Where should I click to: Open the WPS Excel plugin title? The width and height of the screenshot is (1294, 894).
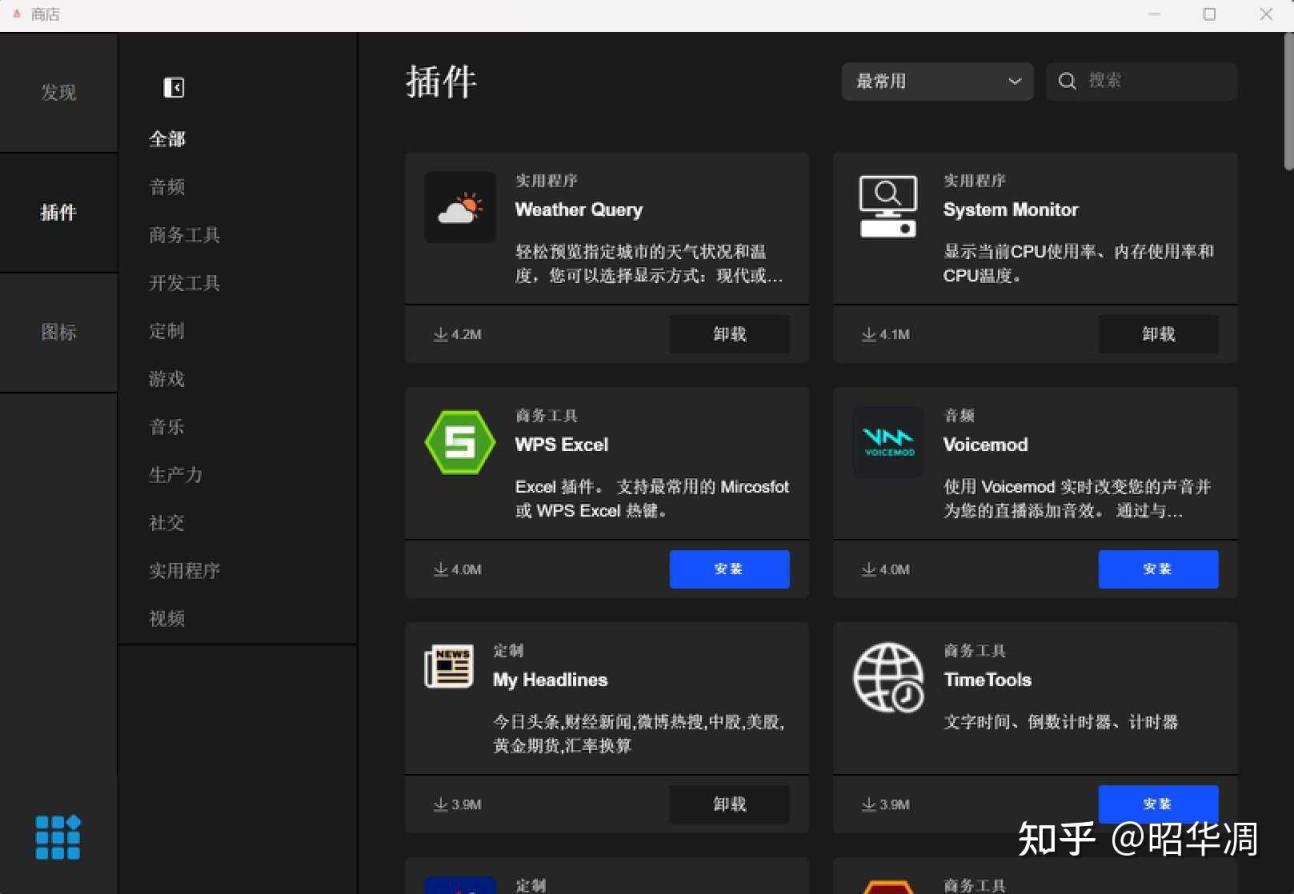pyautogui.click(x=562, y=445)
